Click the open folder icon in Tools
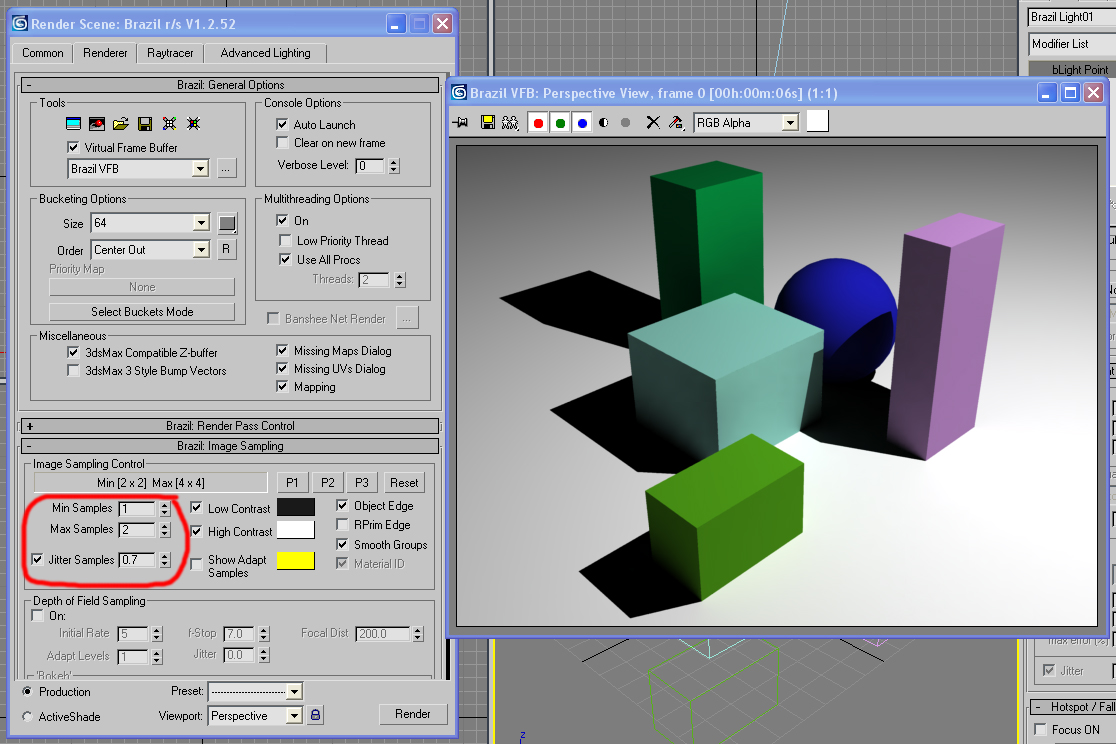 coord(121,124)
